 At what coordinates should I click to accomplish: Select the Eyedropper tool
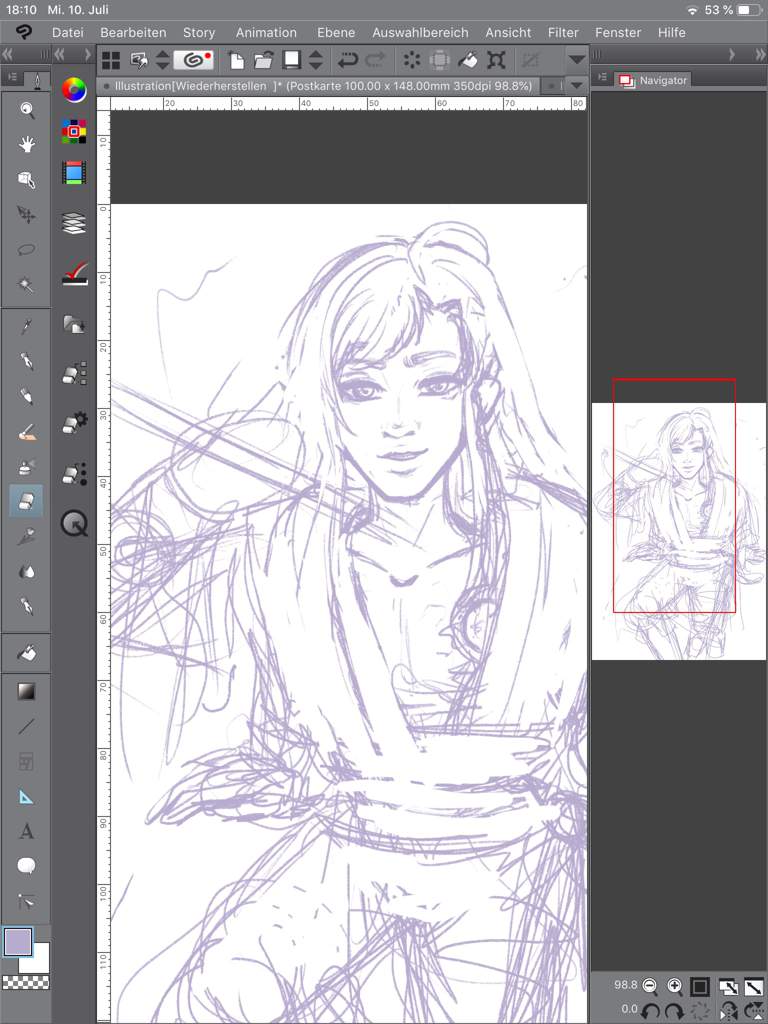click(26, 326)
